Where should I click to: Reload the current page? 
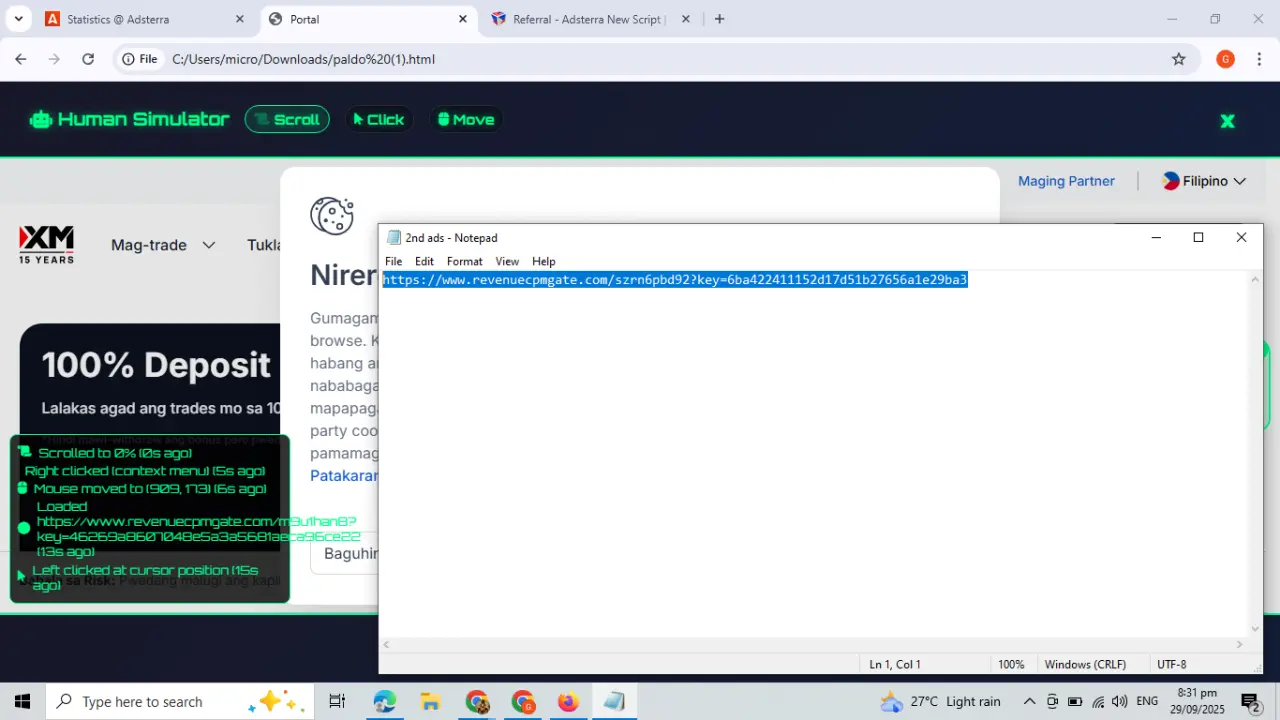pos(88,59)
